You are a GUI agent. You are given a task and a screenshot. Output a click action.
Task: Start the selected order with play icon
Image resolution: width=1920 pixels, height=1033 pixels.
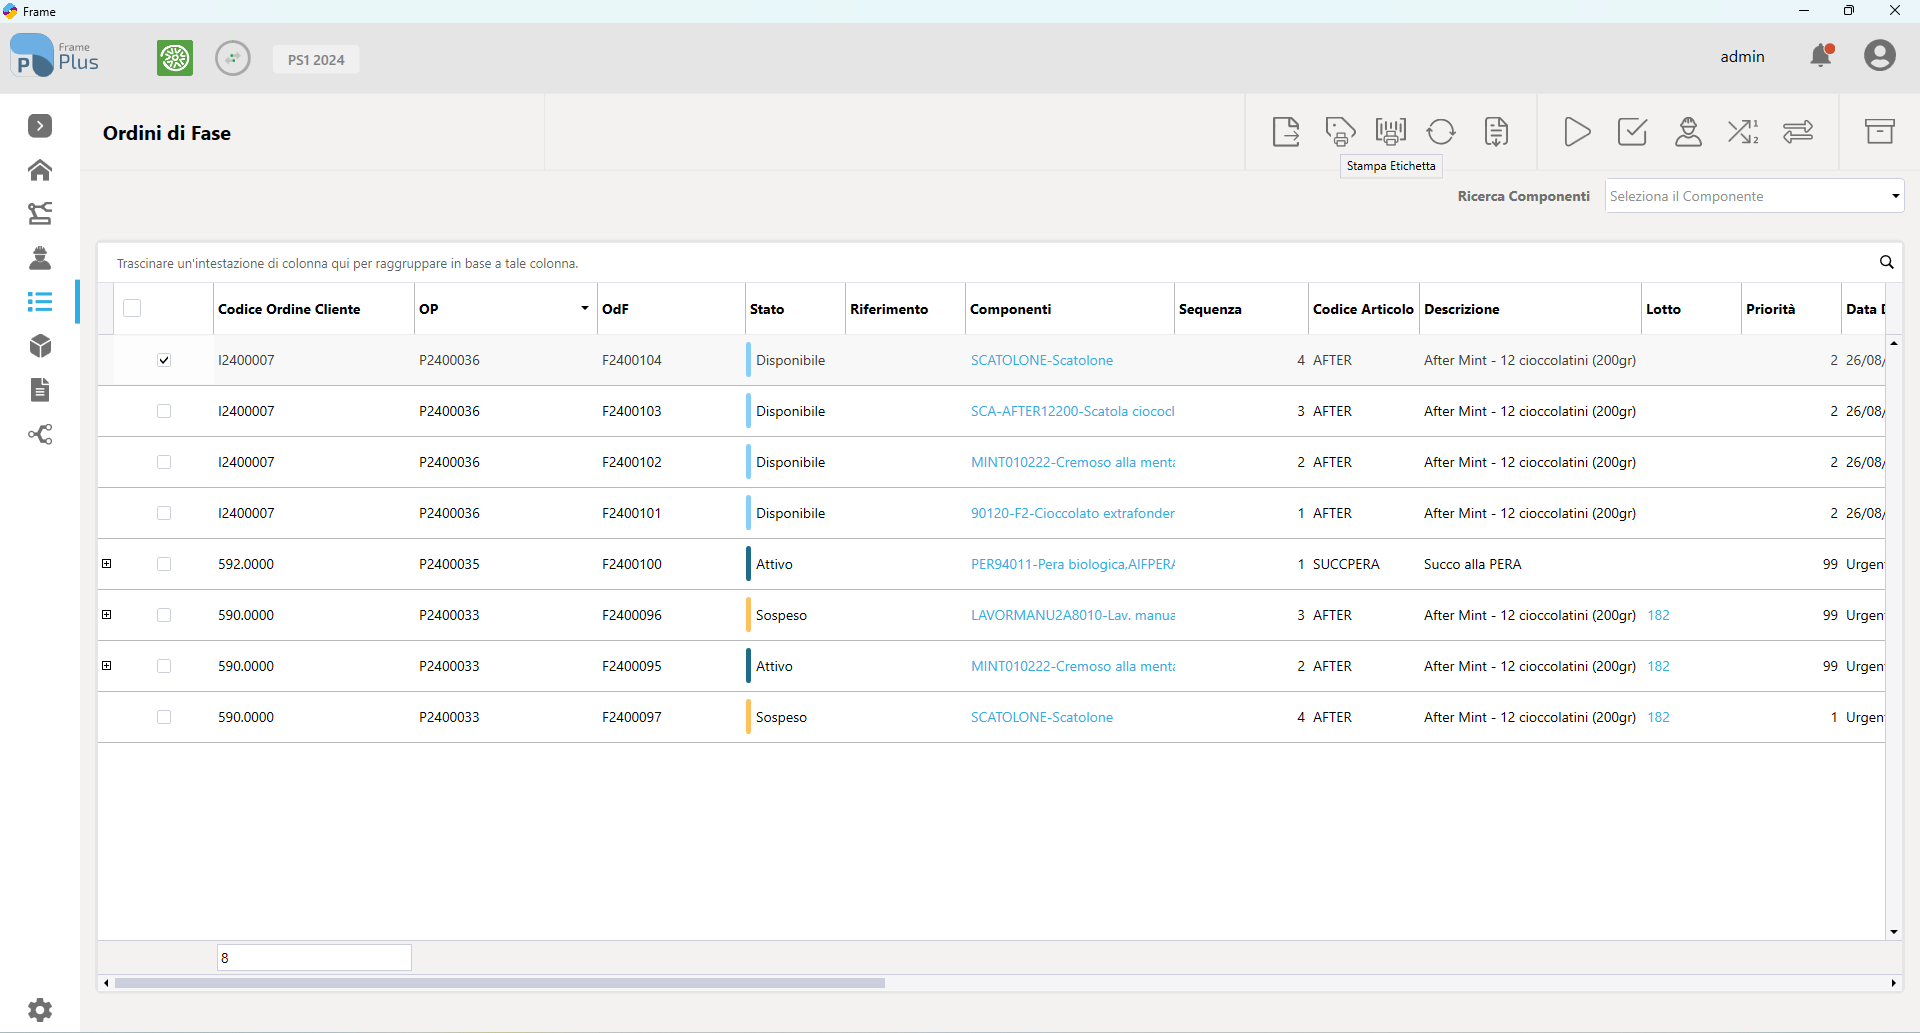1577,132
